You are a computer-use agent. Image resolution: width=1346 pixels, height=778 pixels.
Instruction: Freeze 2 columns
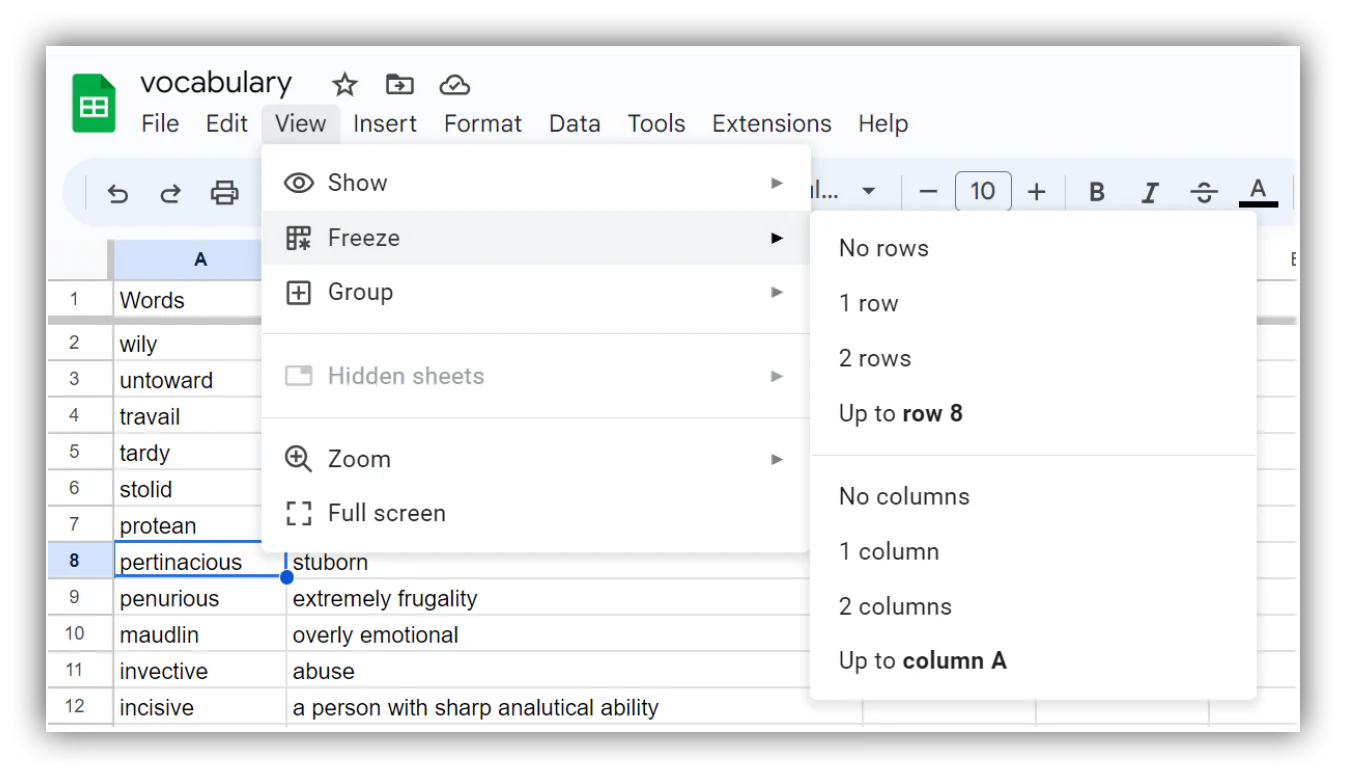(x=1033, y=606)
